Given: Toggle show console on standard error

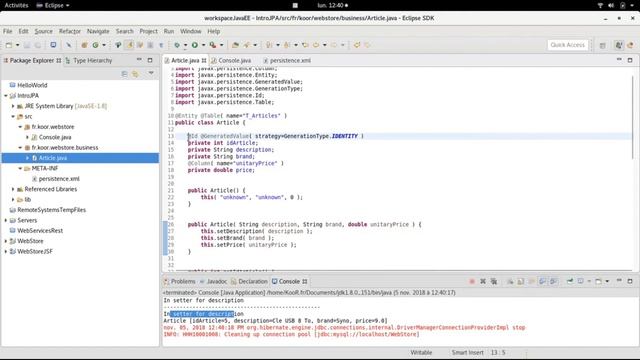Looking at the screenshot, I should (553, 281).
